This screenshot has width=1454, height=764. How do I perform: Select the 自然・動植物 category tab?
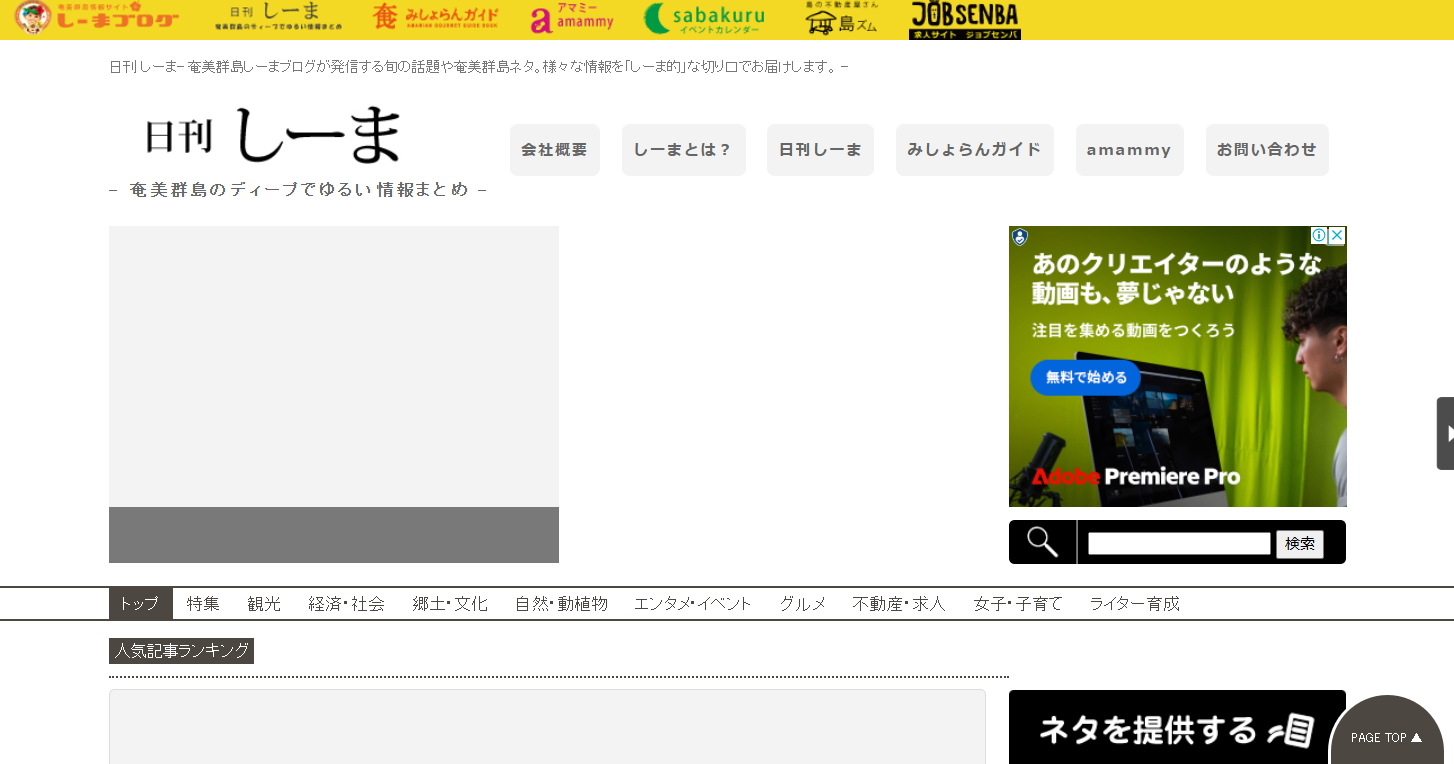(x=561, y=604)
